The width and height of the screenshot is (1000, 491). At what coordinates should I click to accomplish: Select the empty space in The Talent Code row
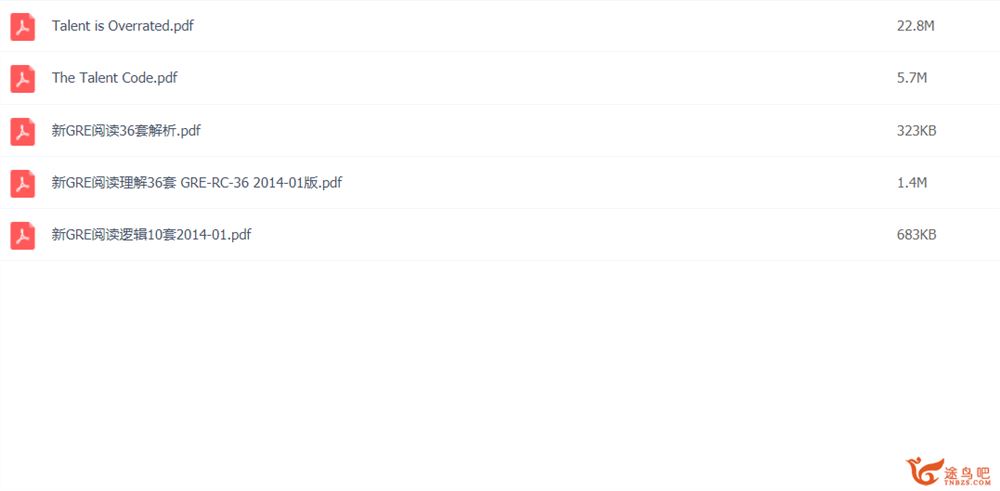536,78
